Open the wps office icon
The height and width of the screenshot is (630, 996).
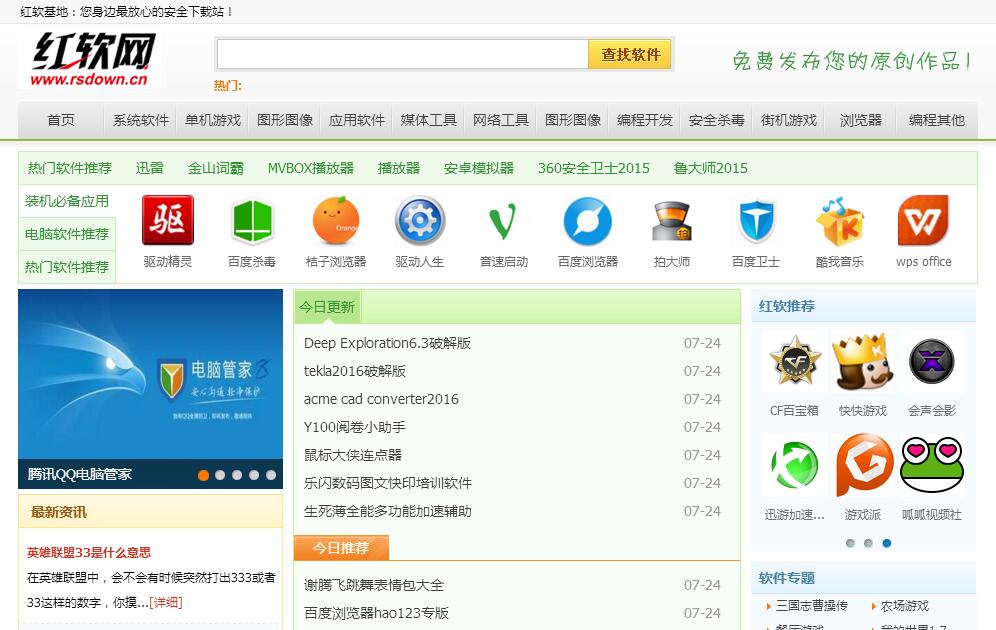pos(923,221)
